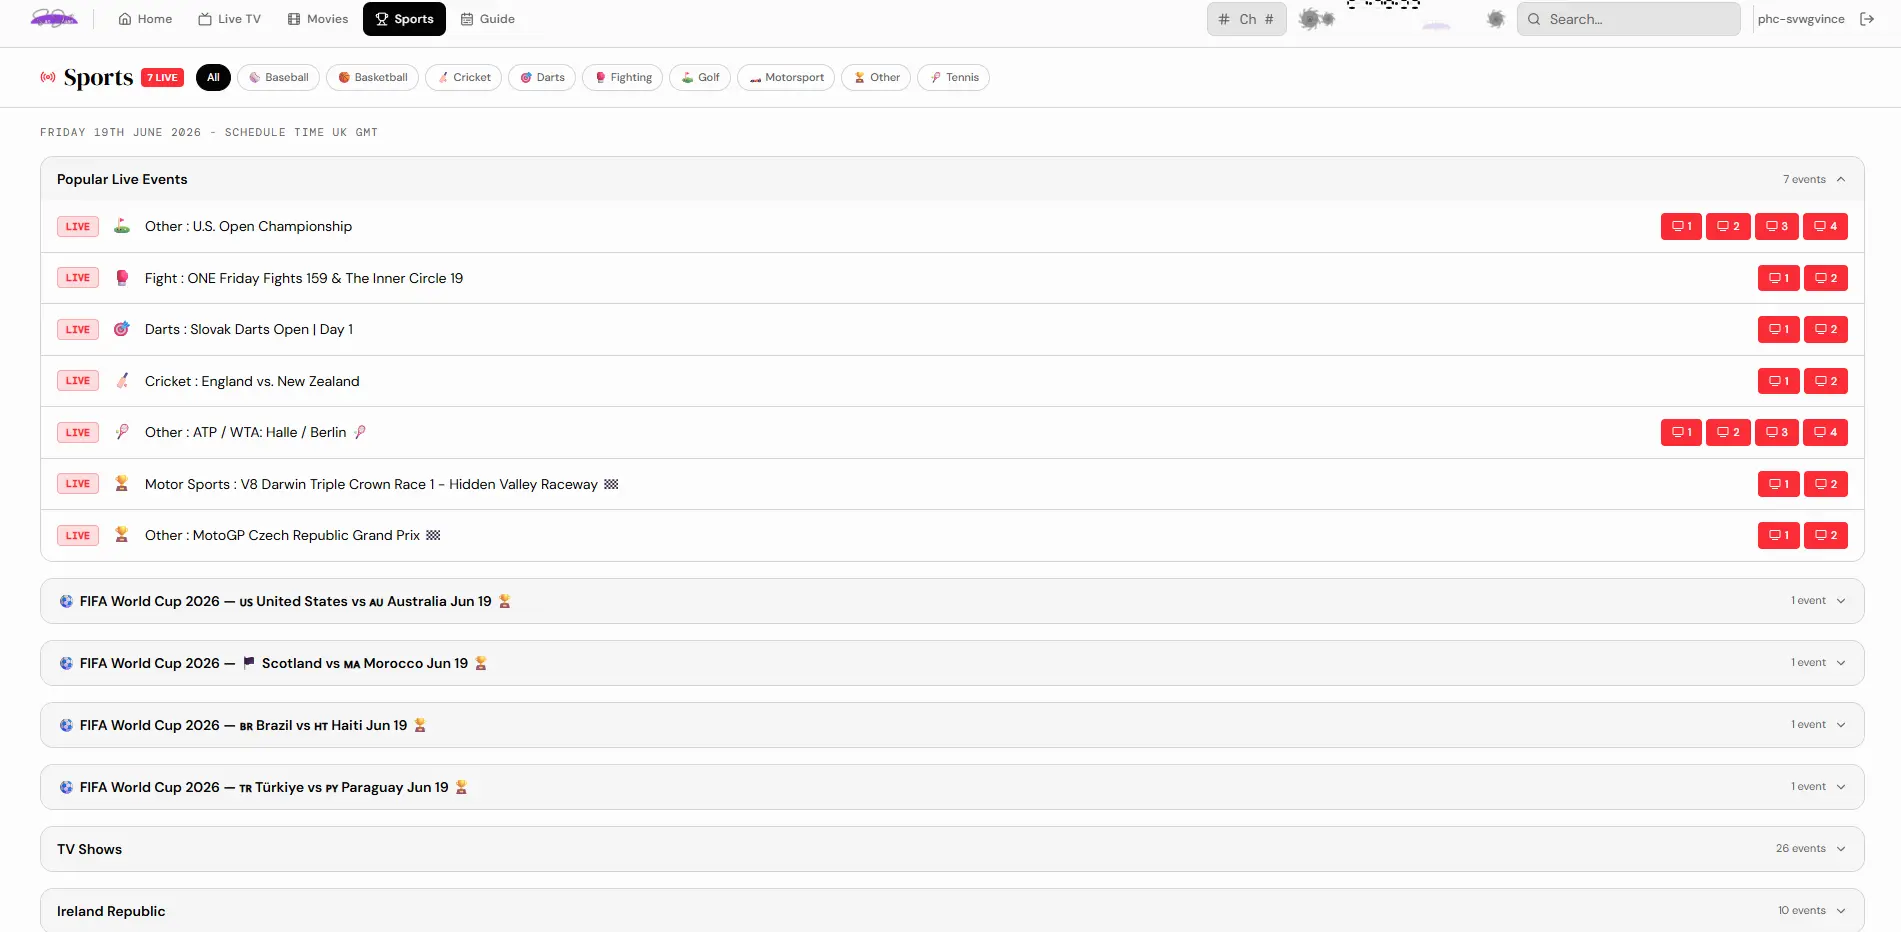1901x932 pixels.
Task: Filter by Tennis
Action: tap(954, 77)
